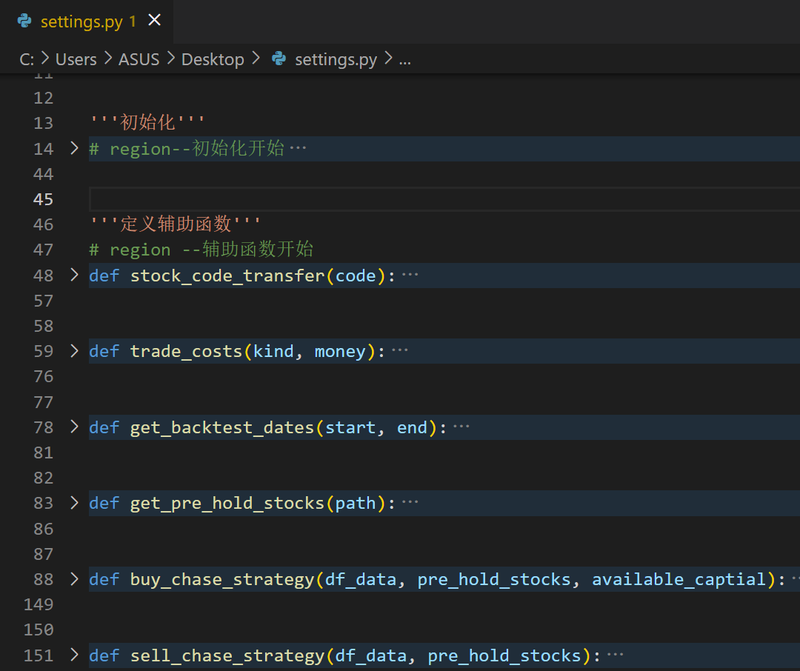Open the Desktop breadcrumb folder

(213, 60)
